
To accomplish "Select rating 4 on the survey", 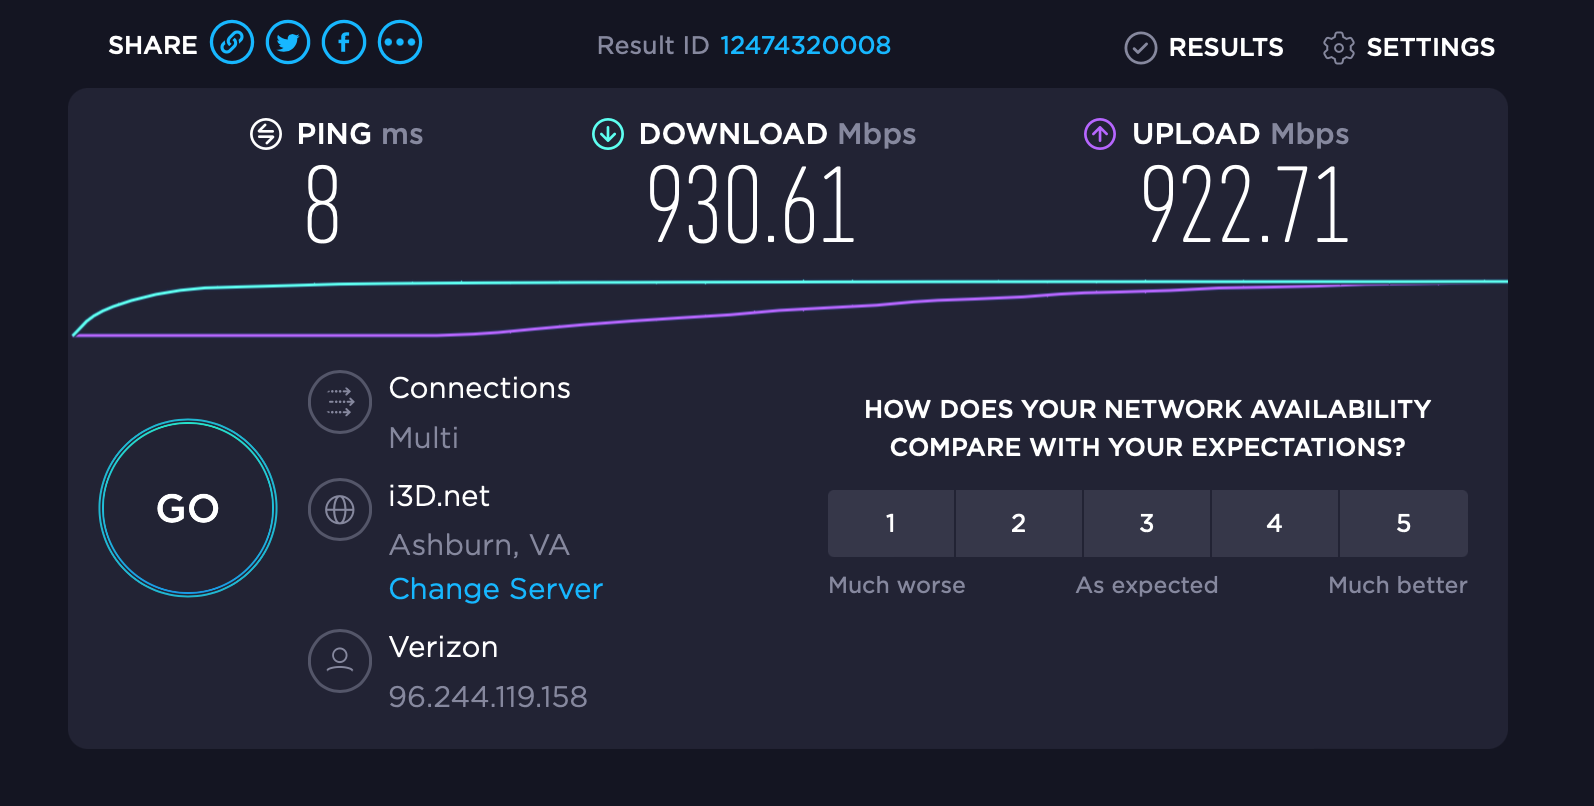I will pyautogui.click(x=1274, y=523).
